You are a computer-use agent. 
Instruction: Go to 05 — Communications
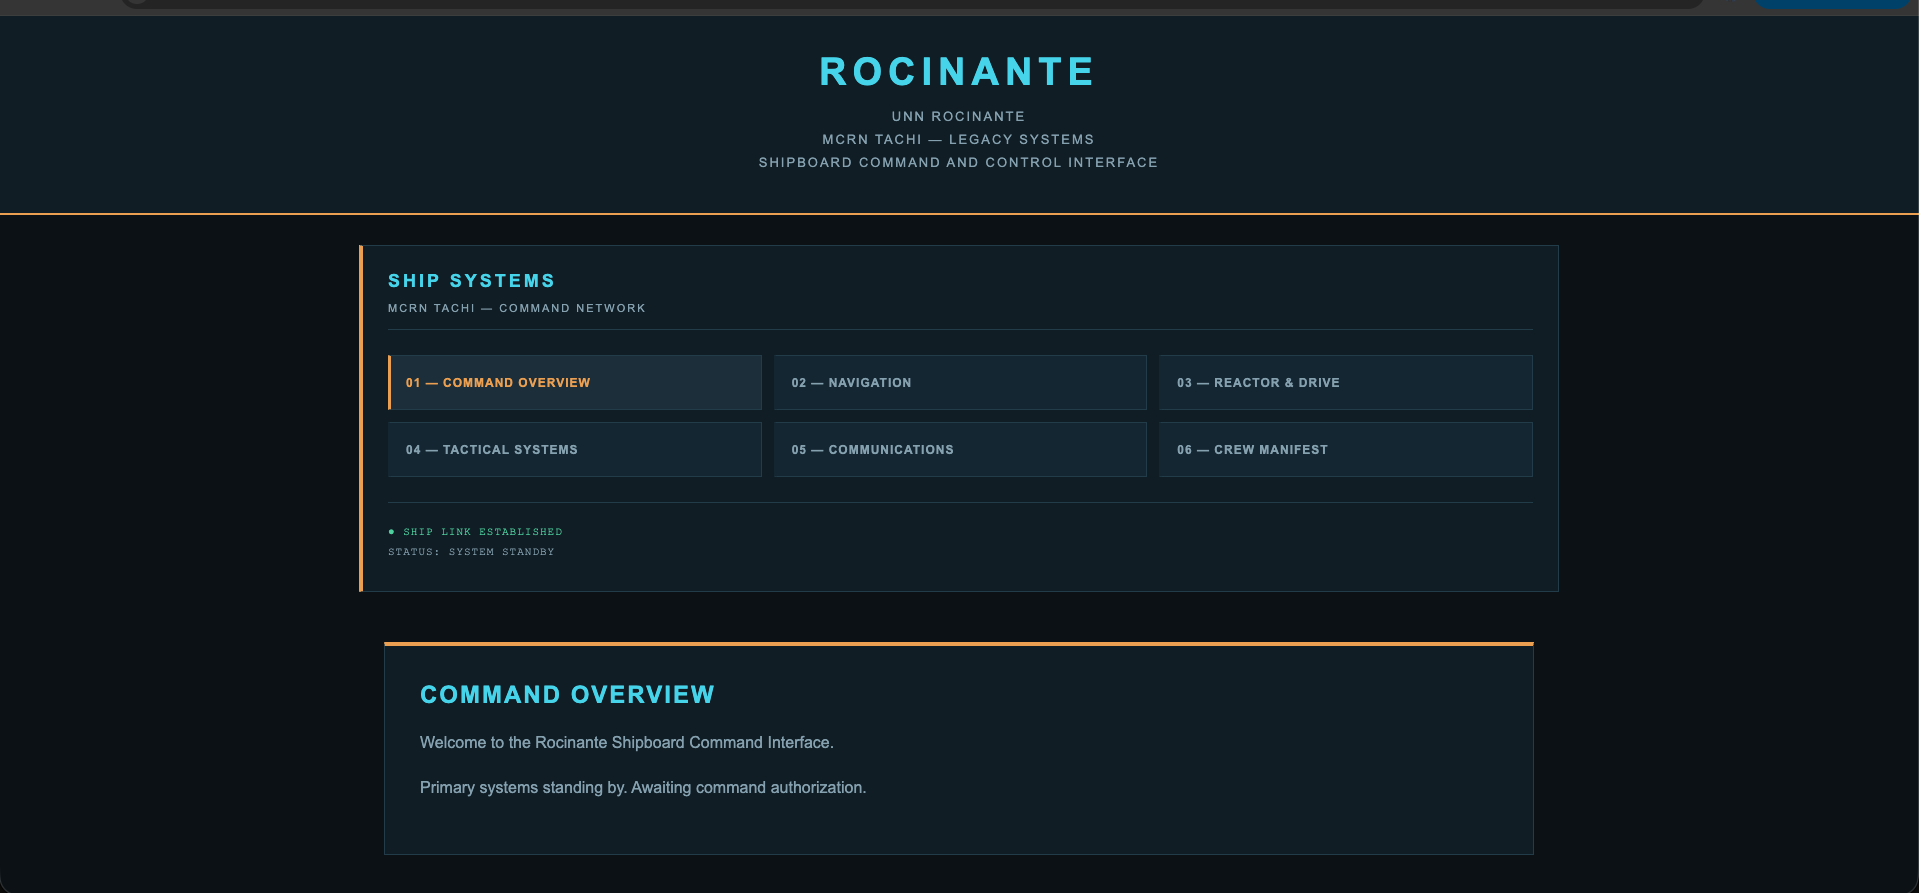[x=960, y=450]
